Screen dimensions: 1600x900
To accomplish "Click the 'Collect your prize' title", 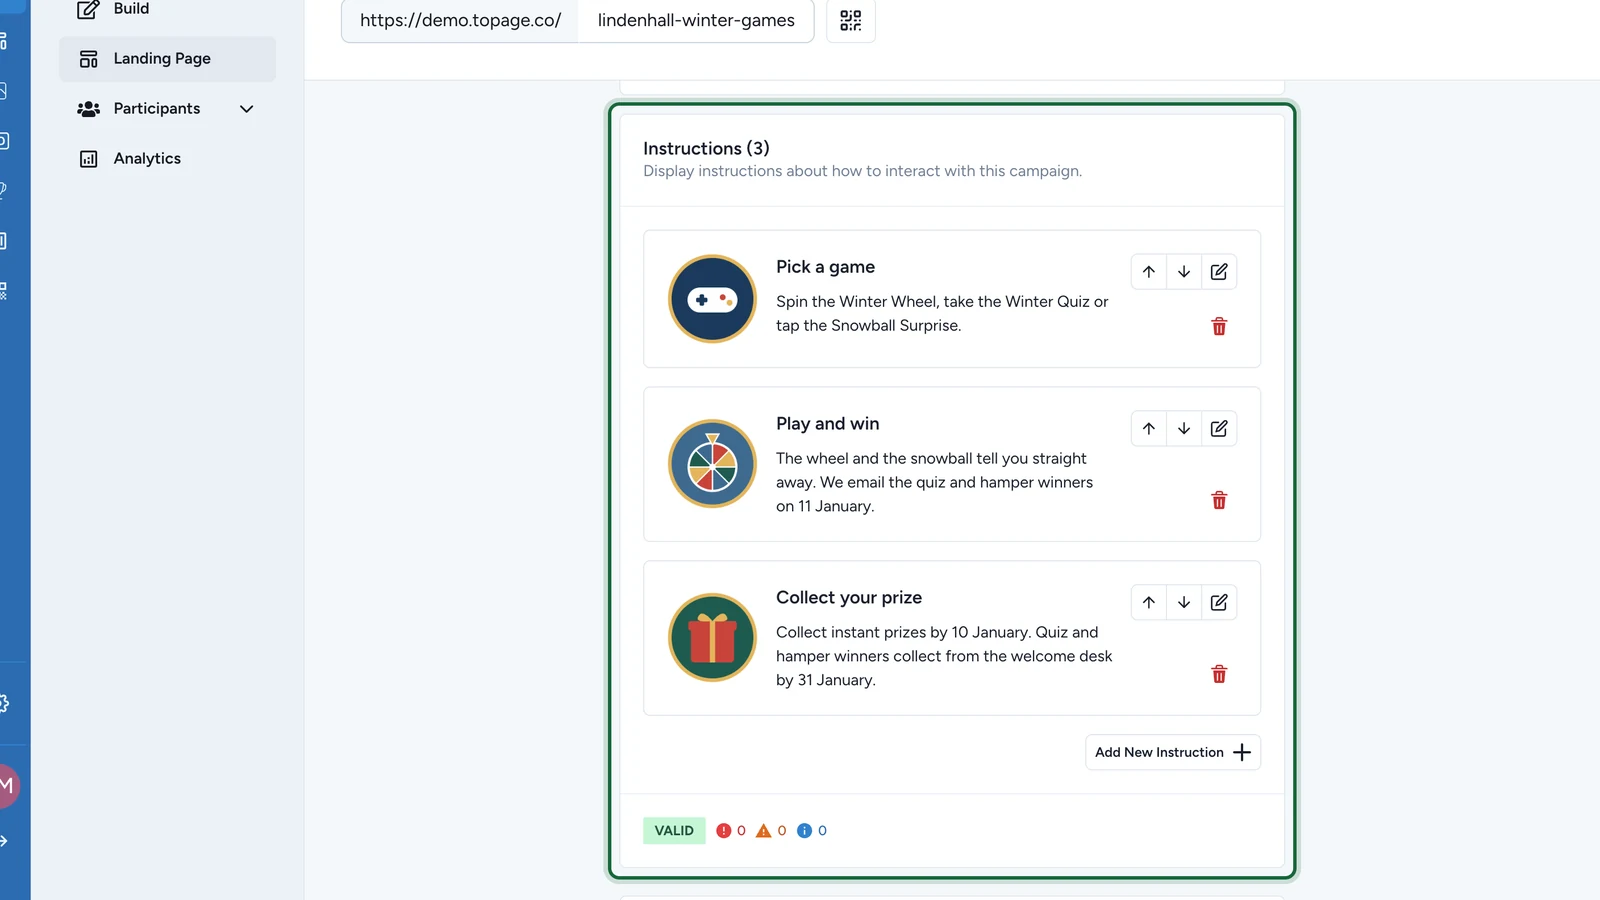I will 849,598.
